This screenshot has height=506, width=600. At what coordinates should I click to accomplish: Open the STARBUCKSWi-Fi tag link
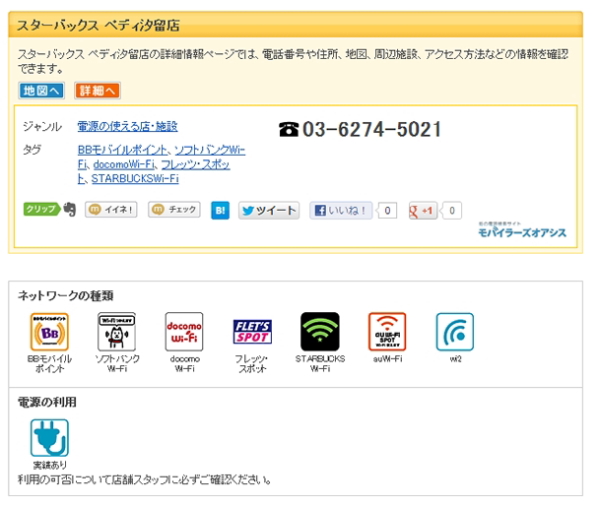pyautogui.click(x=135, y=179)
